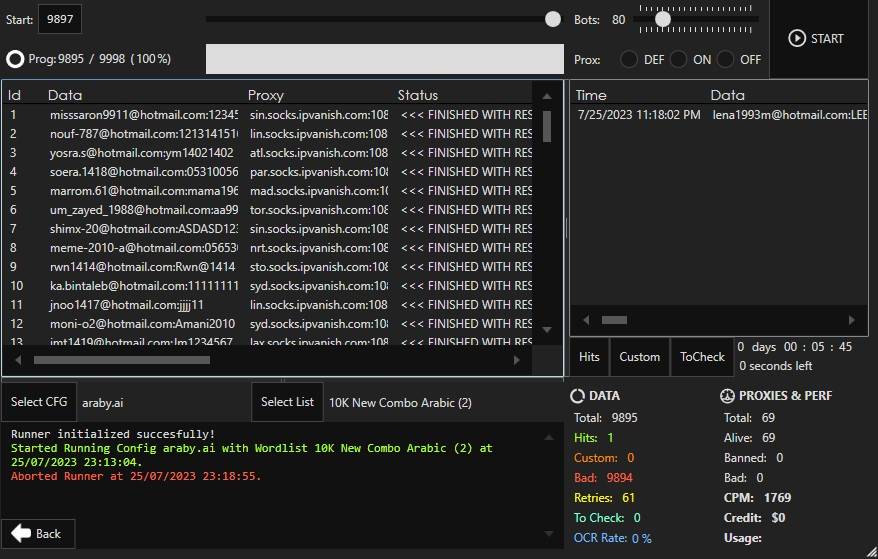Click the START play icon
The image size is (878, 559).
797,38
